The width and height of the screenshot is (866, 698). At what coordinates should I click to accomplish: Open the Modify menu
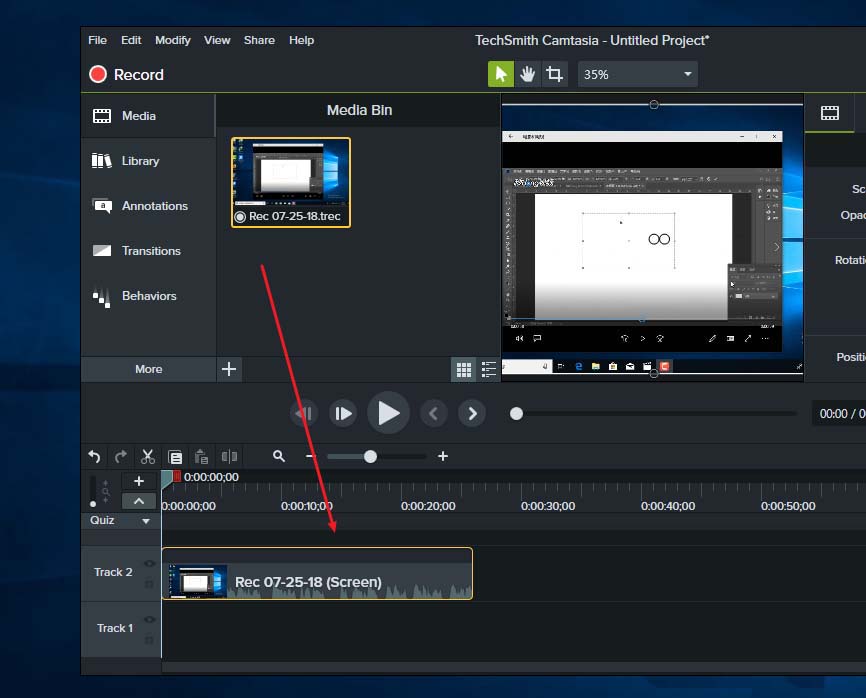[173, 40]
